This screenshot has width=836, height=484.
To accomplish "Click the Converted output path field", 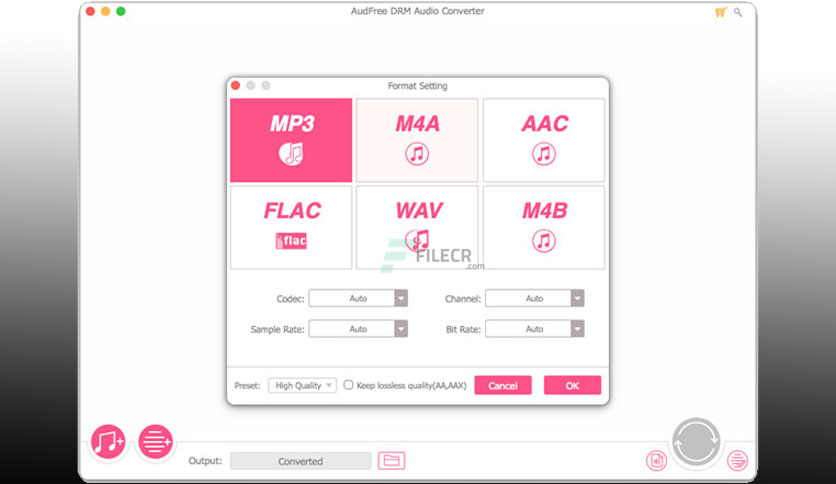I will click(301, 461).
